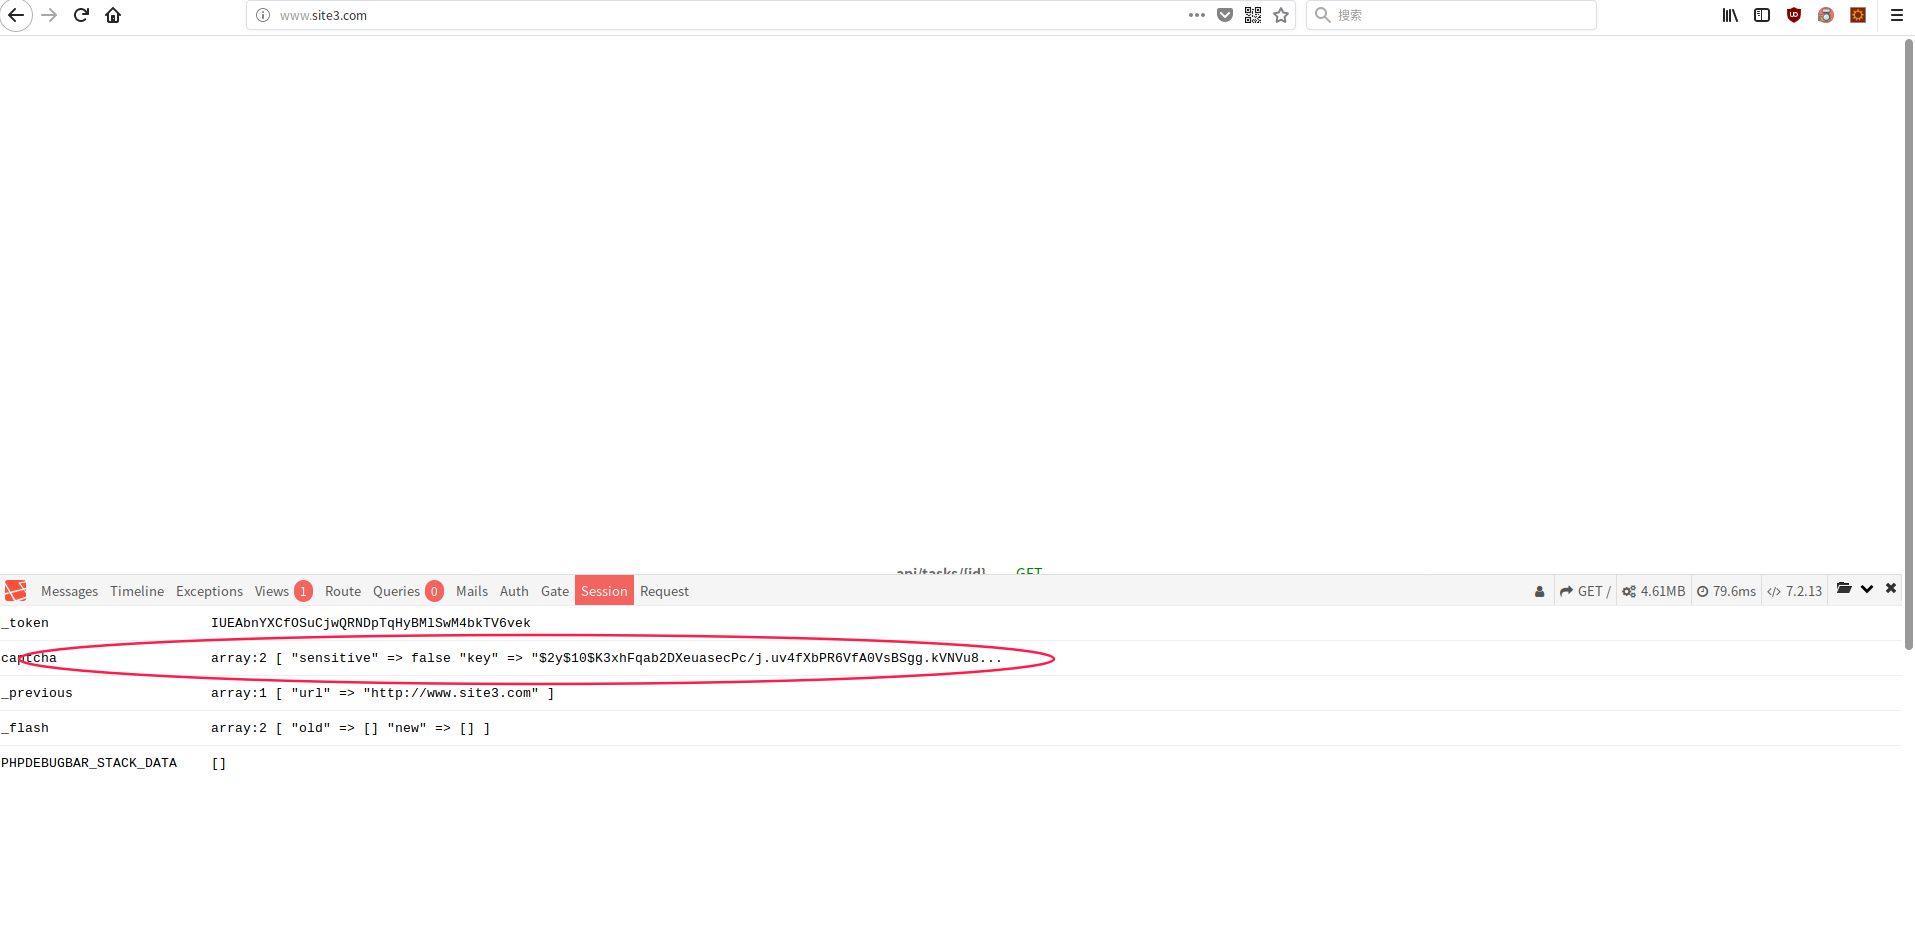Open the Exceptions panel
This screenshot has width=1915, height=943.
(209, 591)
